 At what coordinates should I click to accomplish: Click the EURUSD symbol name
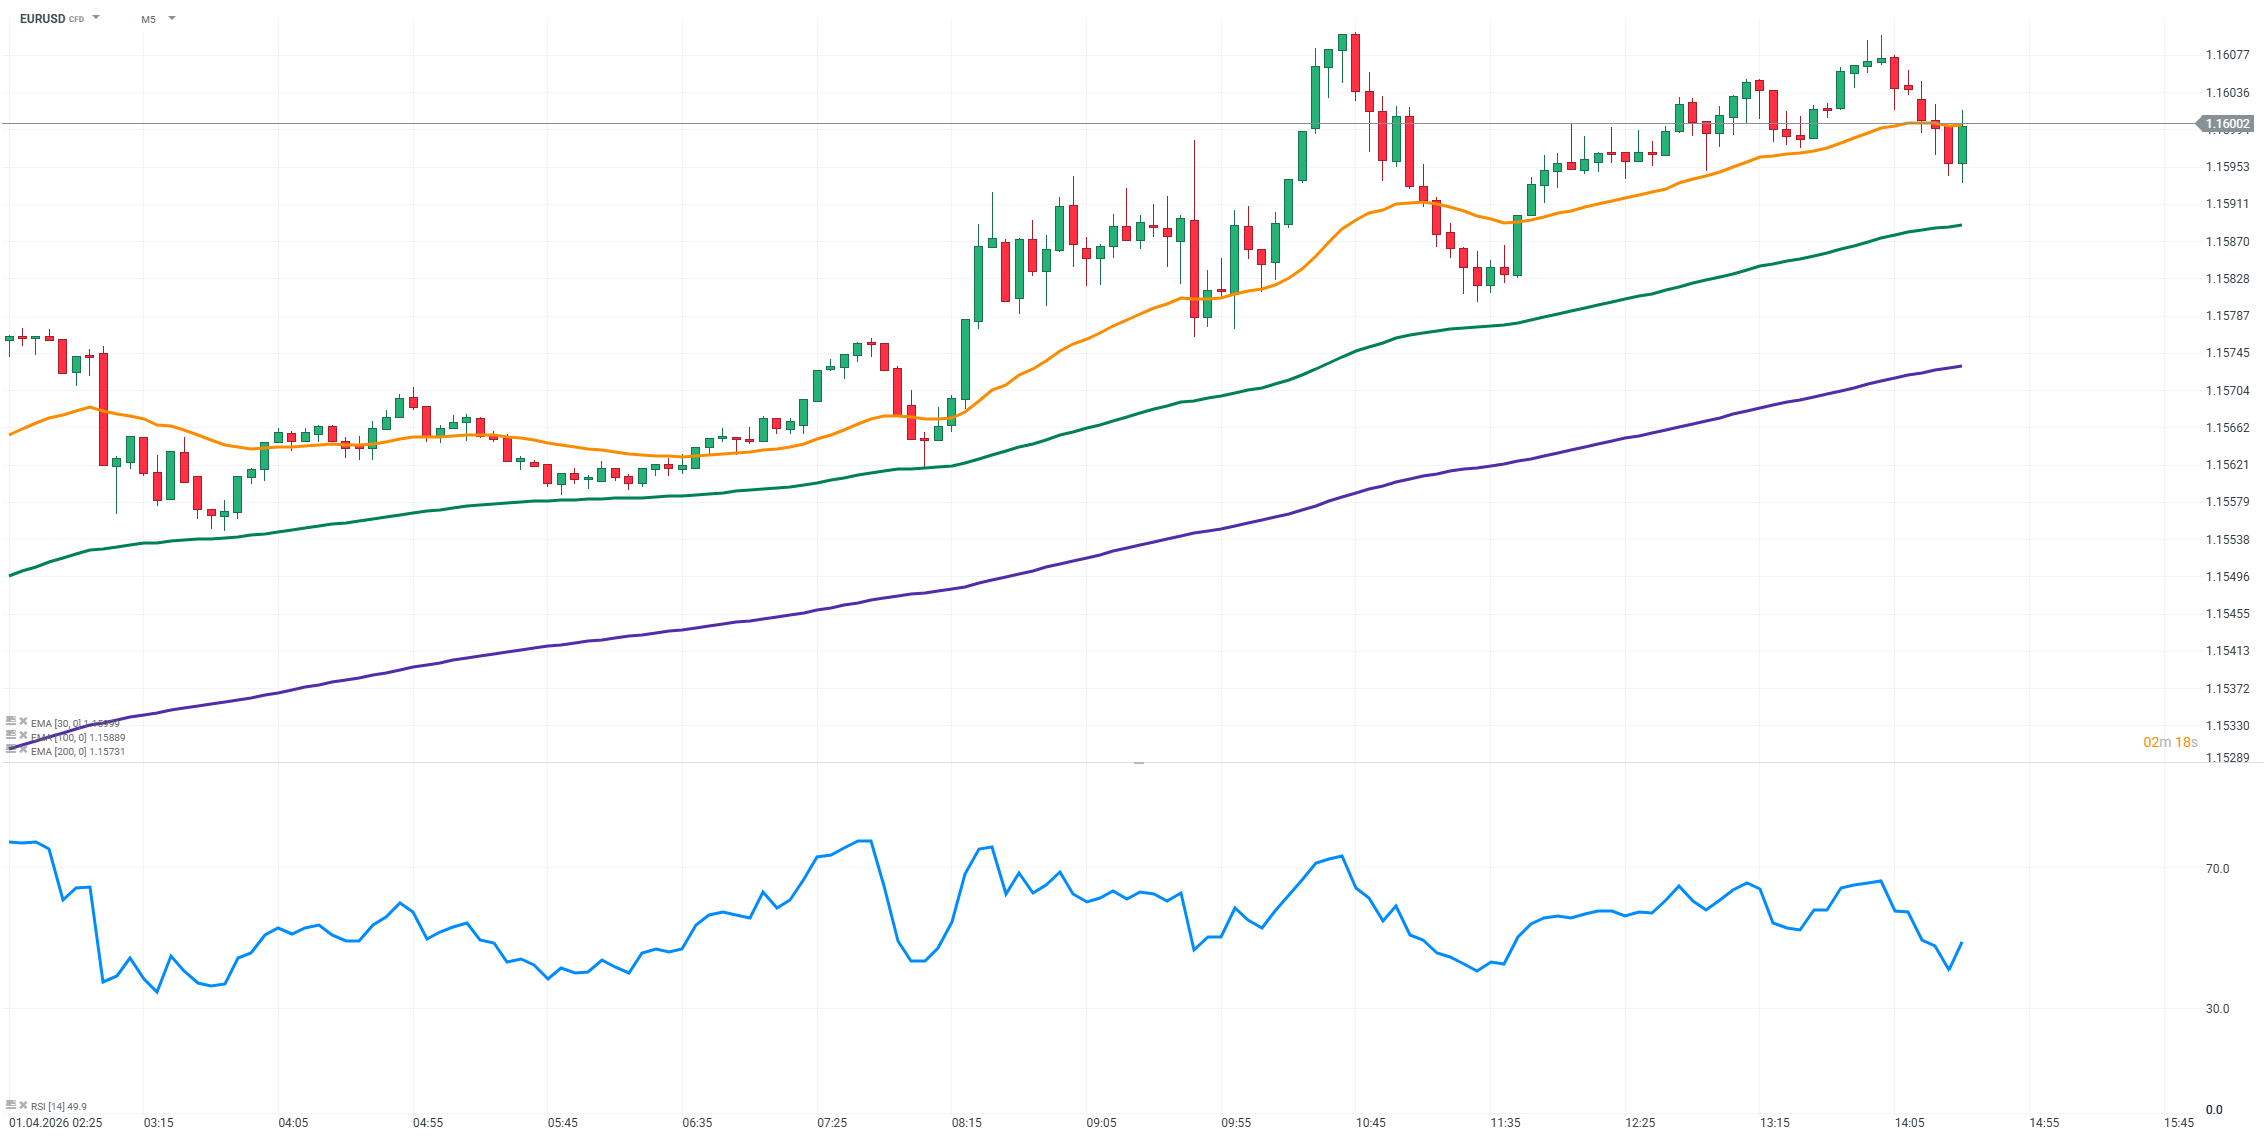tap(42, 19)
